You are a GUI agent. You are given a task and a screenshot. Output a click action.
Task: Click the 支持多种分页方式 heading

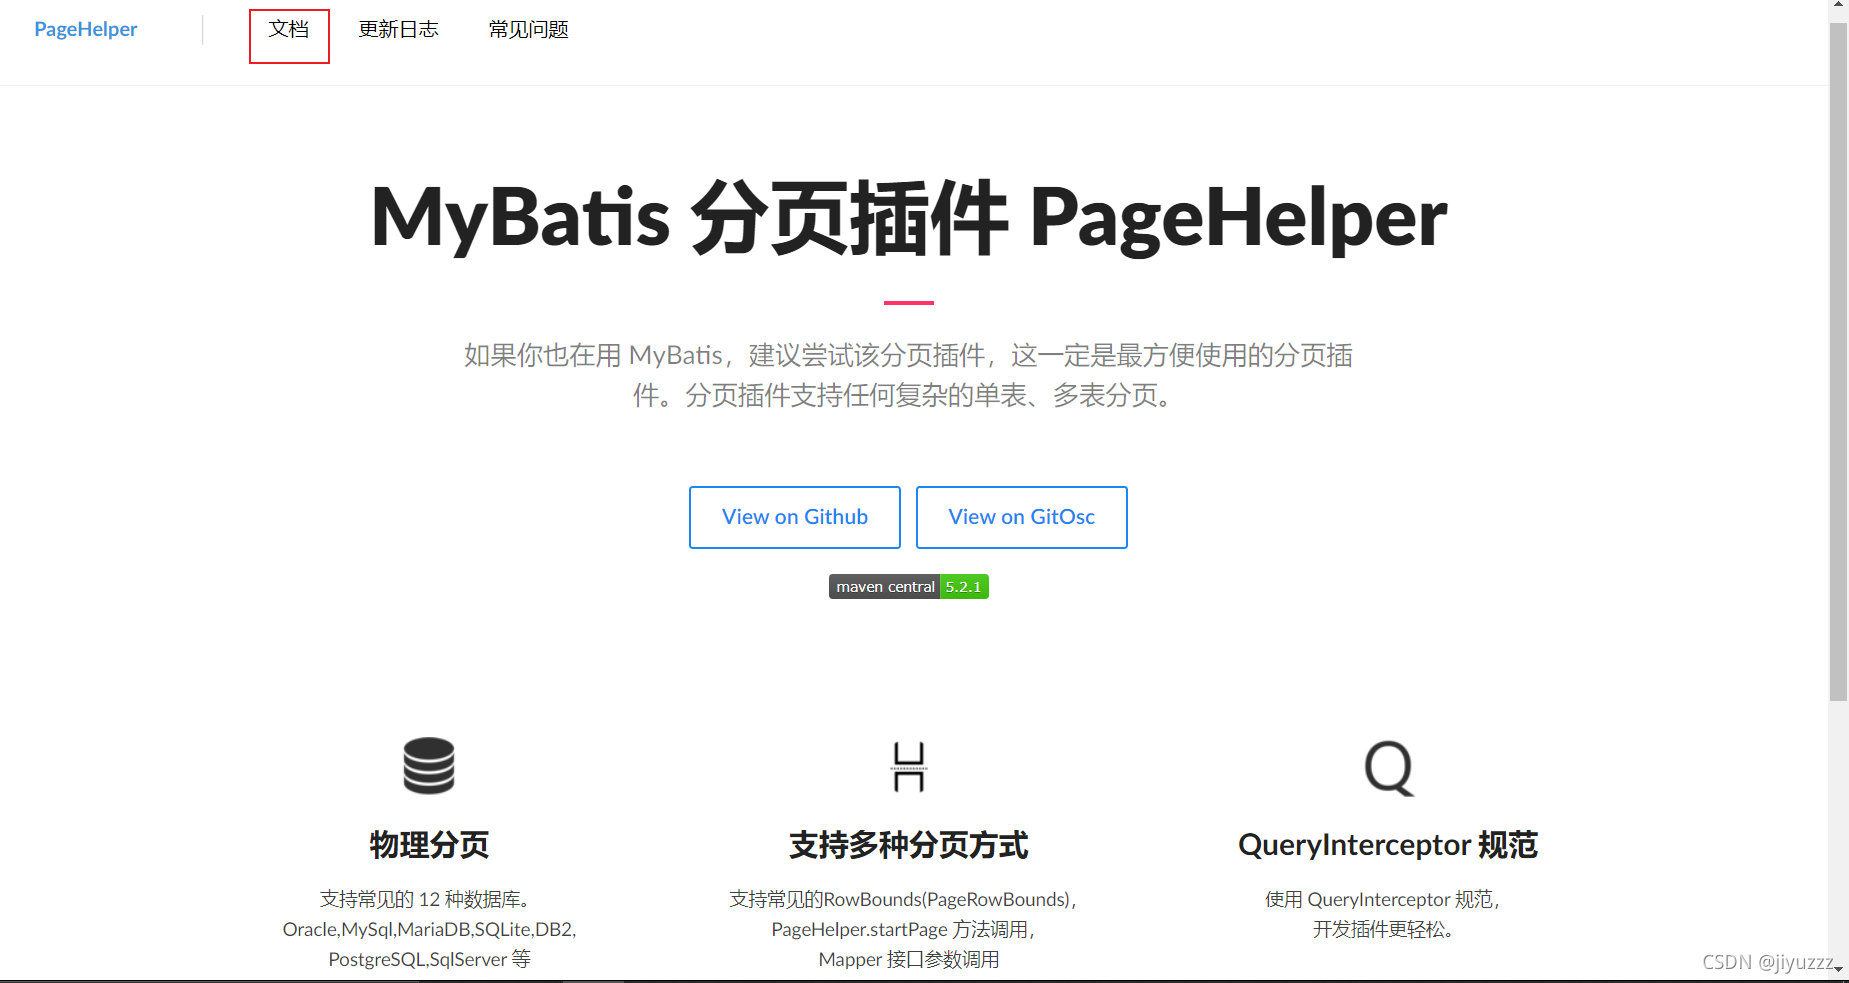908,845
